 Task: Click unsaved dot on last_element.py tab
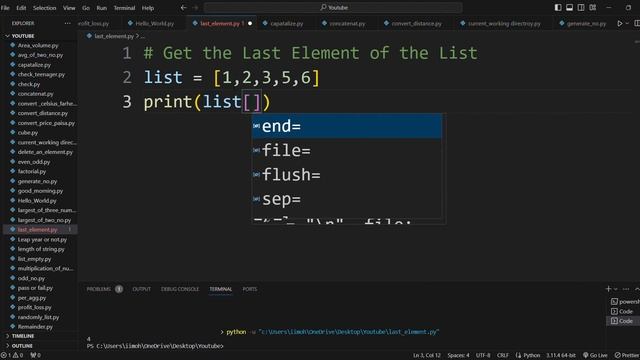point(250,24)
